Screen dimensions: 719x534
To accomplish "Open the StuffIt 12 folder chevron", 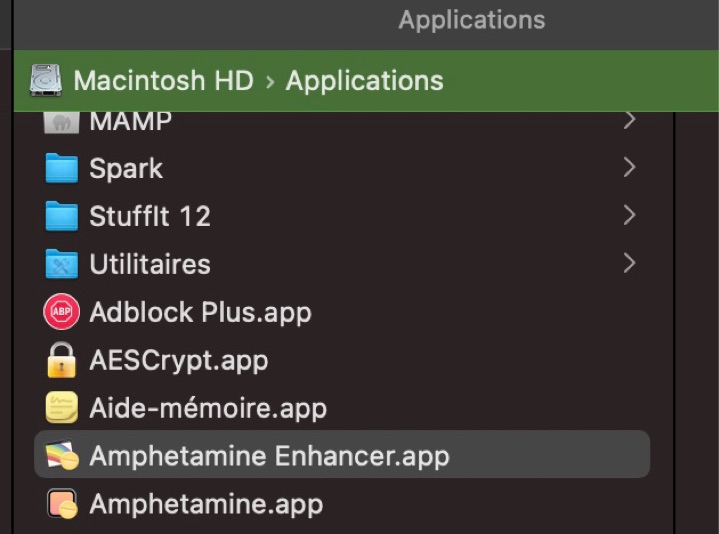I will [x=629, y=216].
